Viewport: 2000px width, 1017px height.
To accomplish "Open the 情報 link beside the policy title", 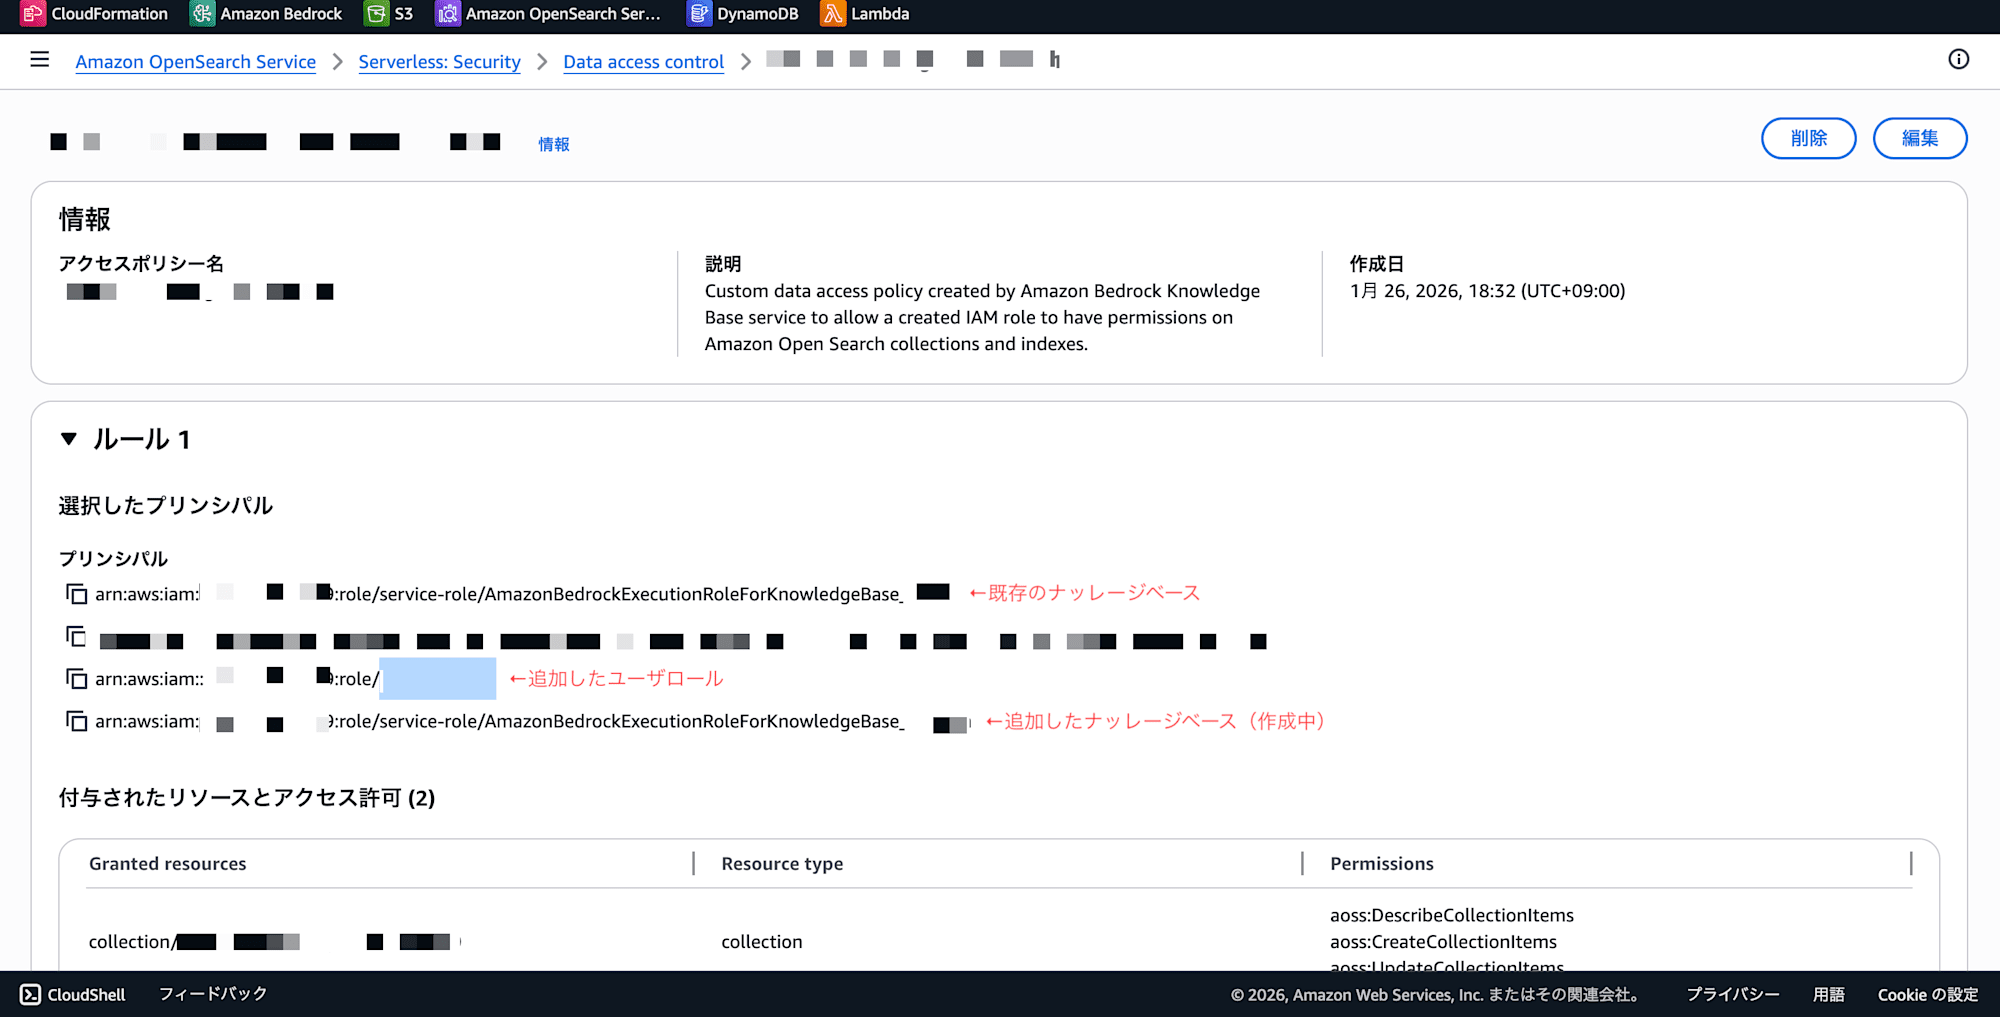I will (x=554, y=144).
